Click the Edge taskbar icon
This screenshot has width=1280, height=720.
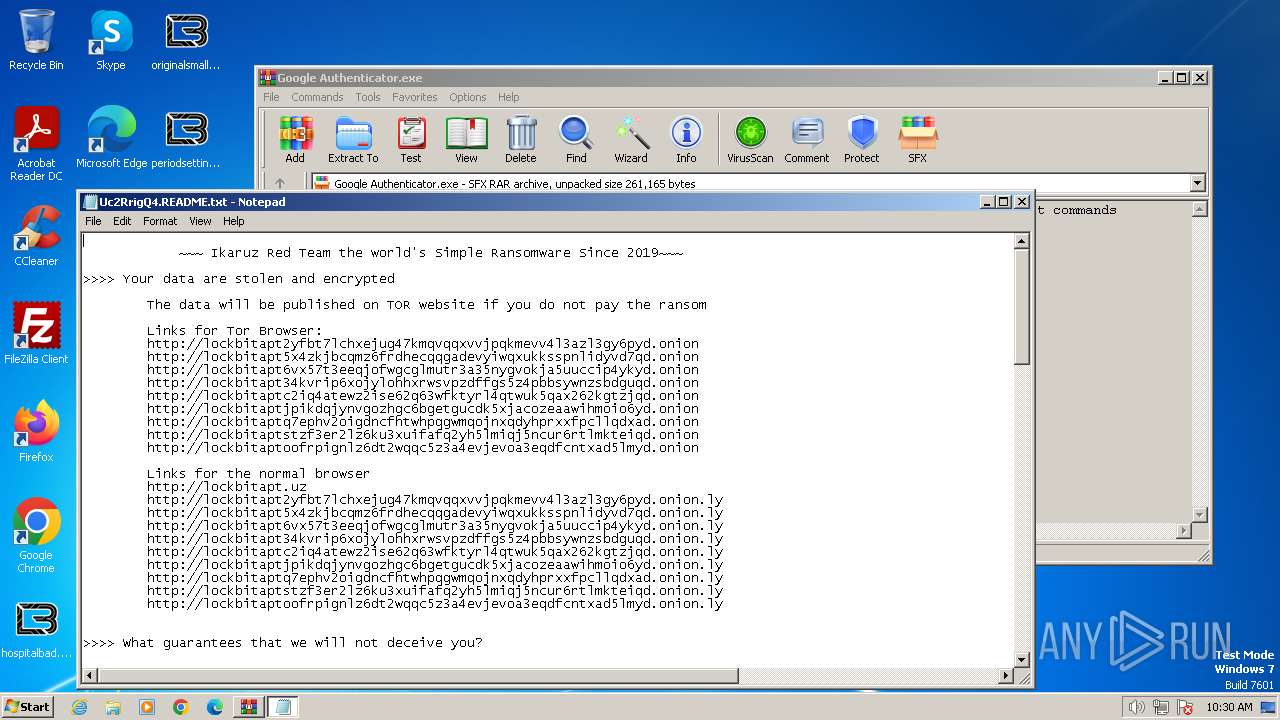(x=214, y=707)
